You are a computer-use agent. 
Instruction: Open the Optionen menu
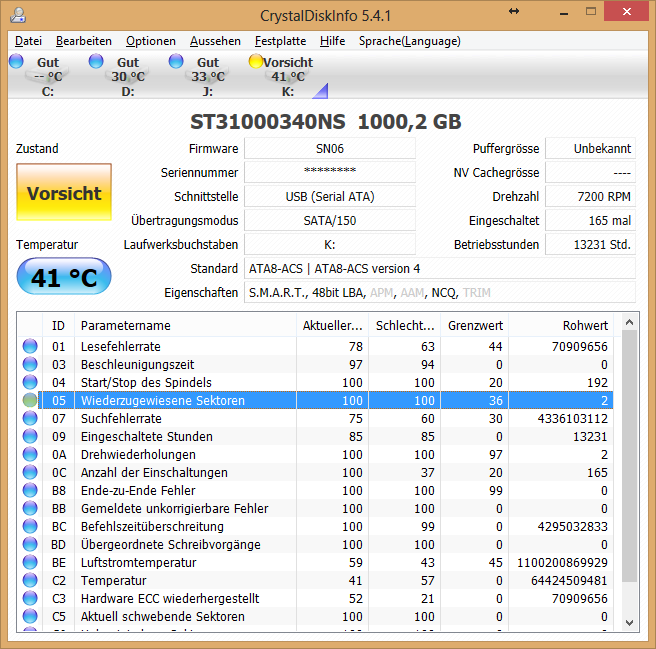(x=151, y=41)
